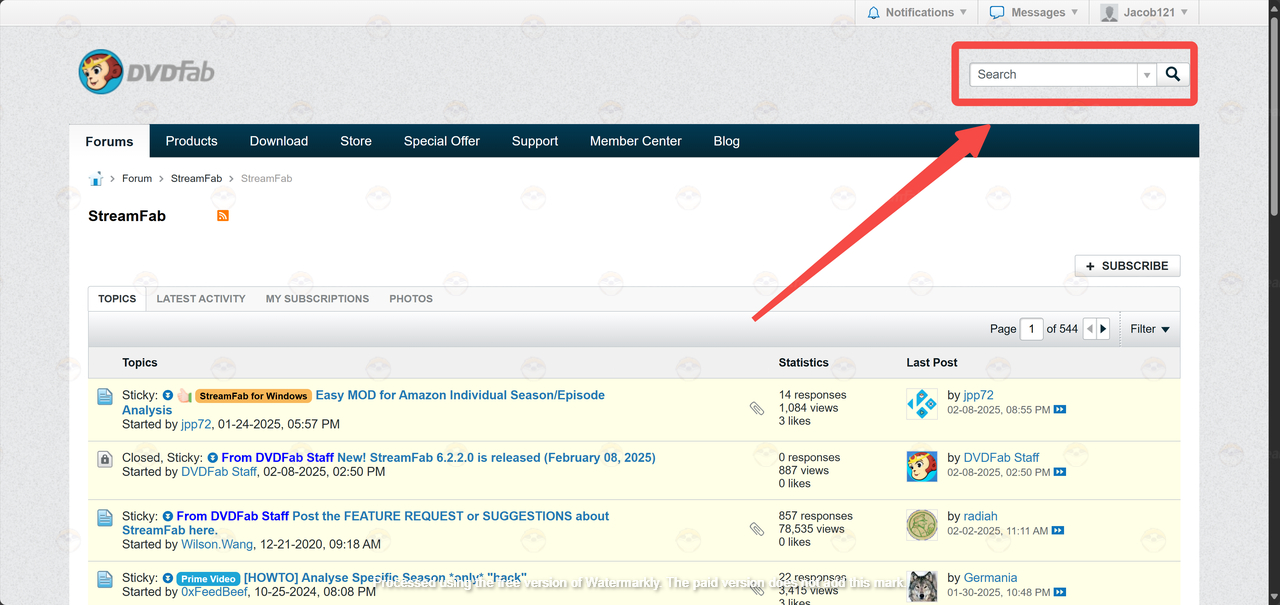The image size is (1280, 605).
Task: Open the Special Offer menu
Action: click(x=442, y=141)
